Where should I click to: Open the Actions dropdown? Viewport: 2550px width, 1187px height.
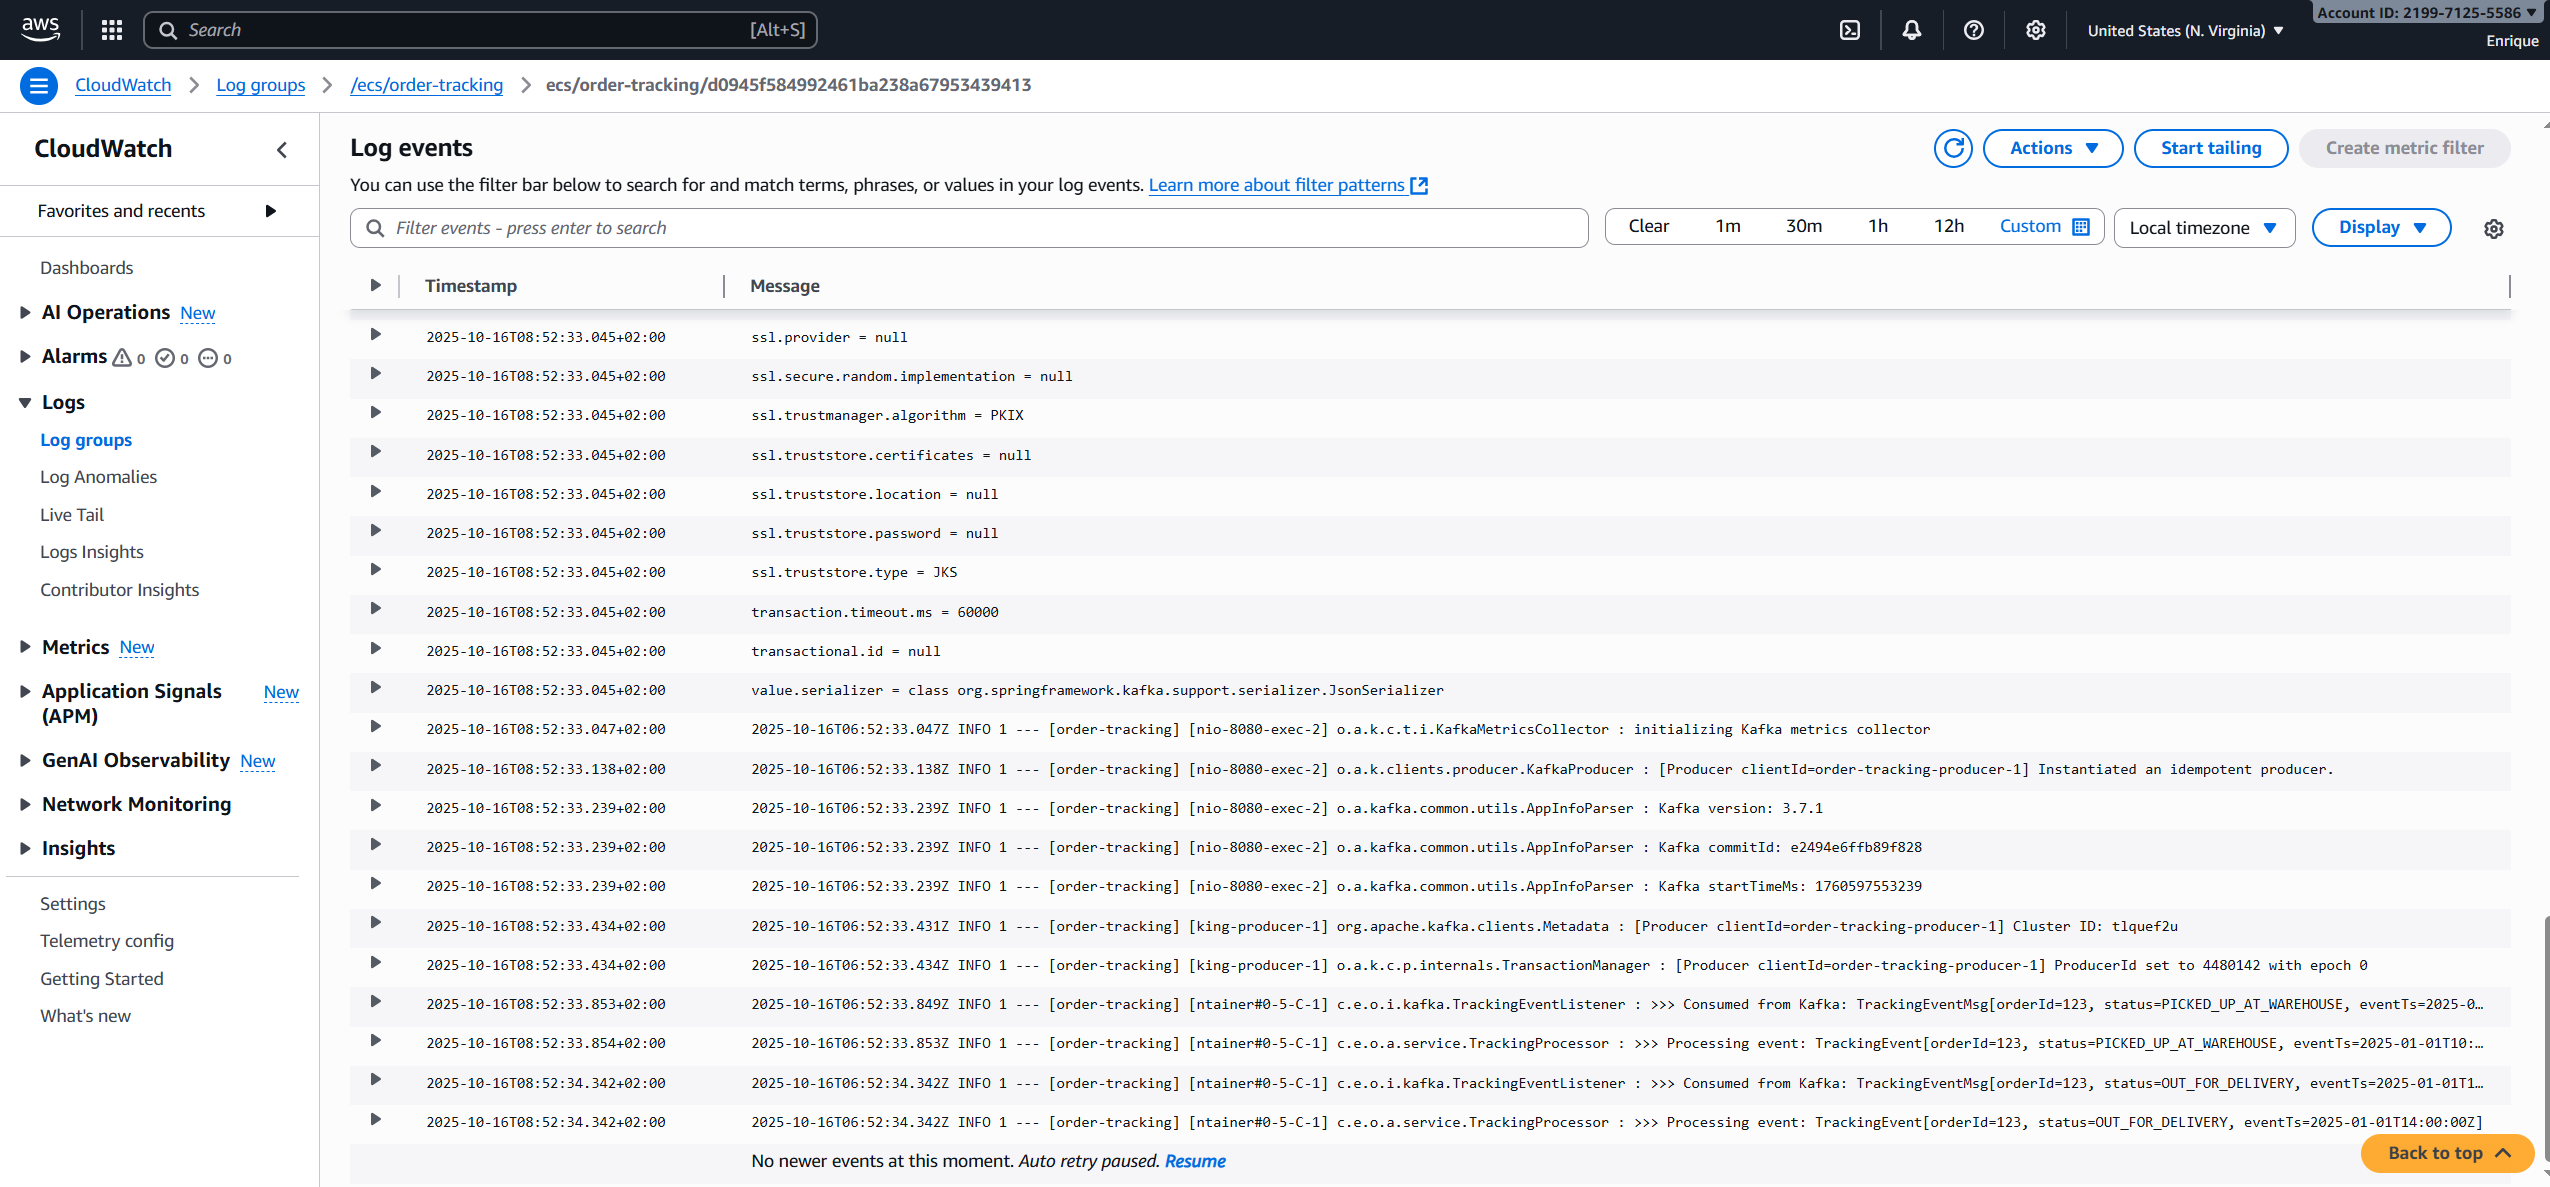pos(2051,147)
